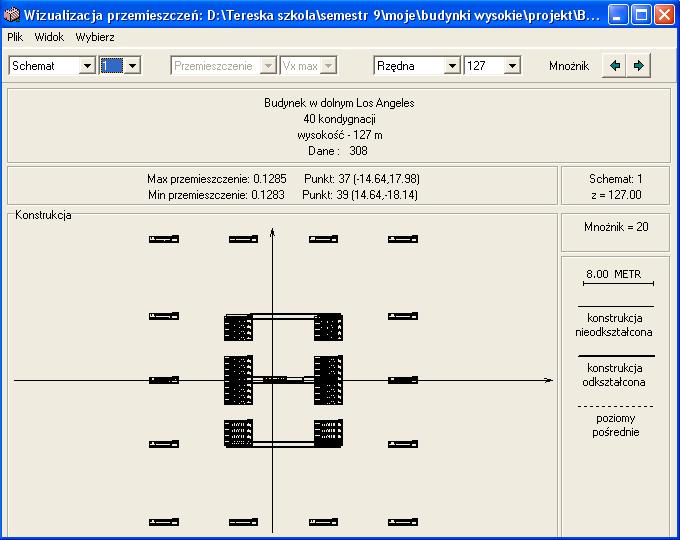680x540 pixels.
Task: Open the Widok menu
Action: (49, 37)
